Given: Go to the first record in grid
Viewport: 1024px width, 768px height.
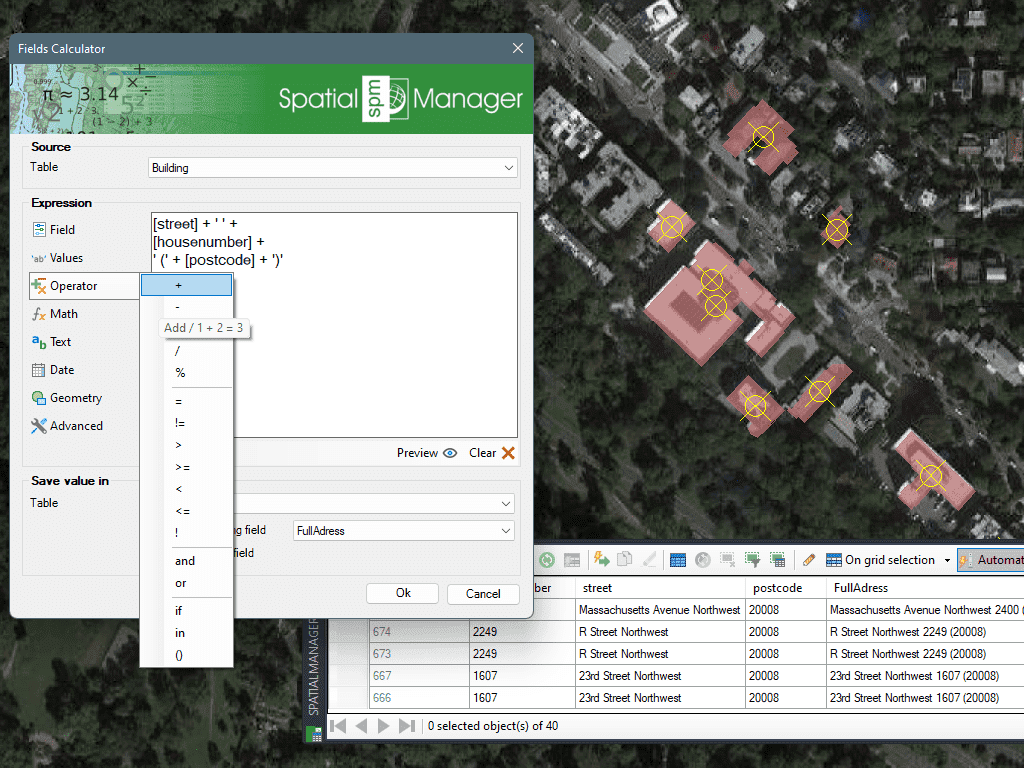Looking at the screenshot, I should coord(338,726).
